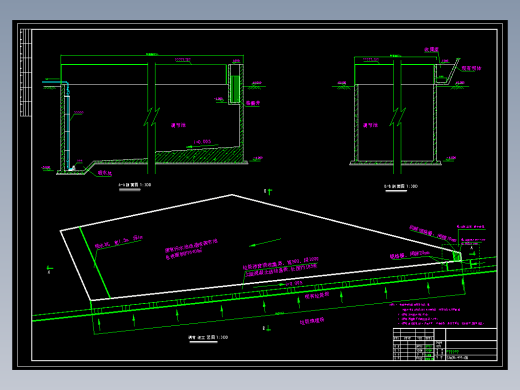Click the 调节池 label in the left section view

178,125
